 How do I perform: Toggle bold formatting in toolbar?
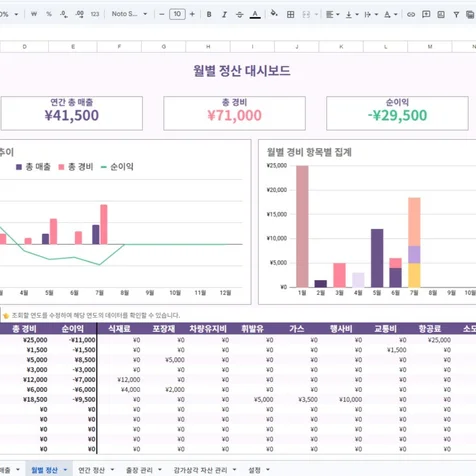coord(209,14)
